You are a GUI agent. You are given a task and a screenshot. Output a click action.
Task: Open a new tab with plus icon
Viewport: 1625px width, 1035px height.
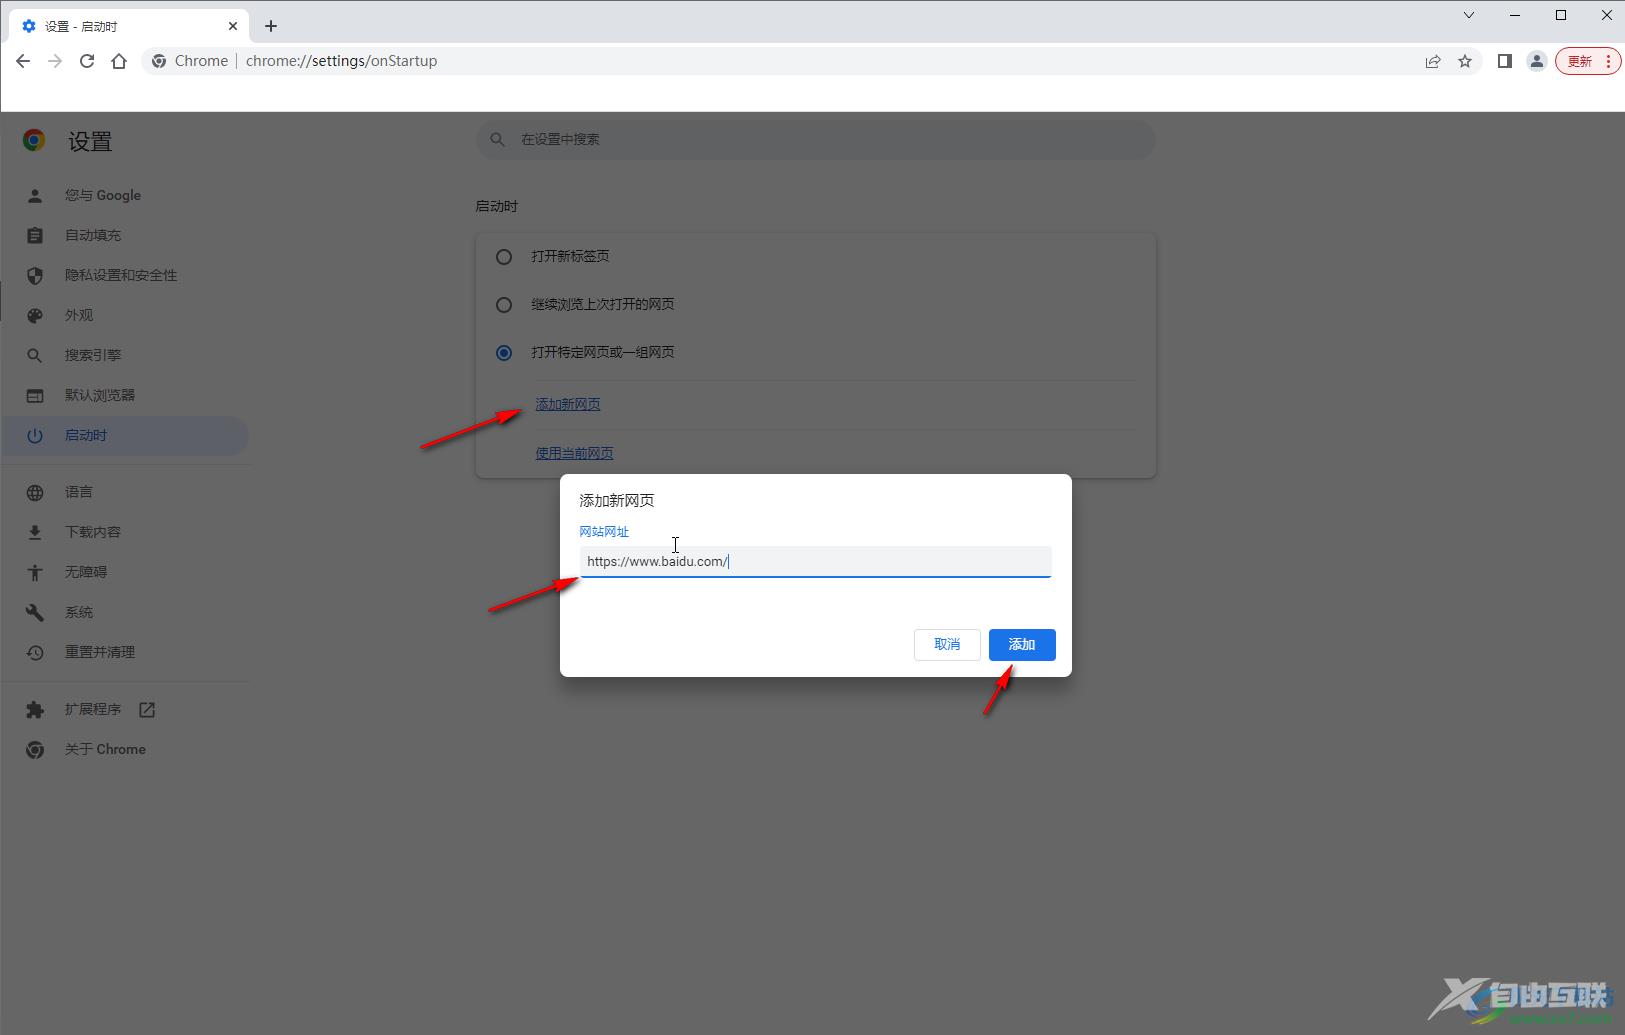tap(271, 26)
